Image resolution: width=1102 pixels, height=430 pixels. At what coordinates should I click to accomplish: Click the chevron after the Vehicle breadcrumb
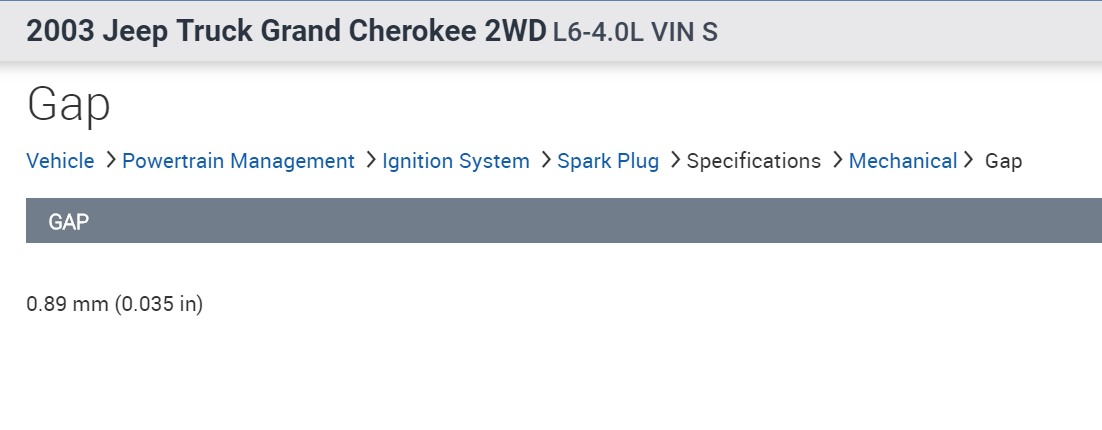click(x=110, y=160)
